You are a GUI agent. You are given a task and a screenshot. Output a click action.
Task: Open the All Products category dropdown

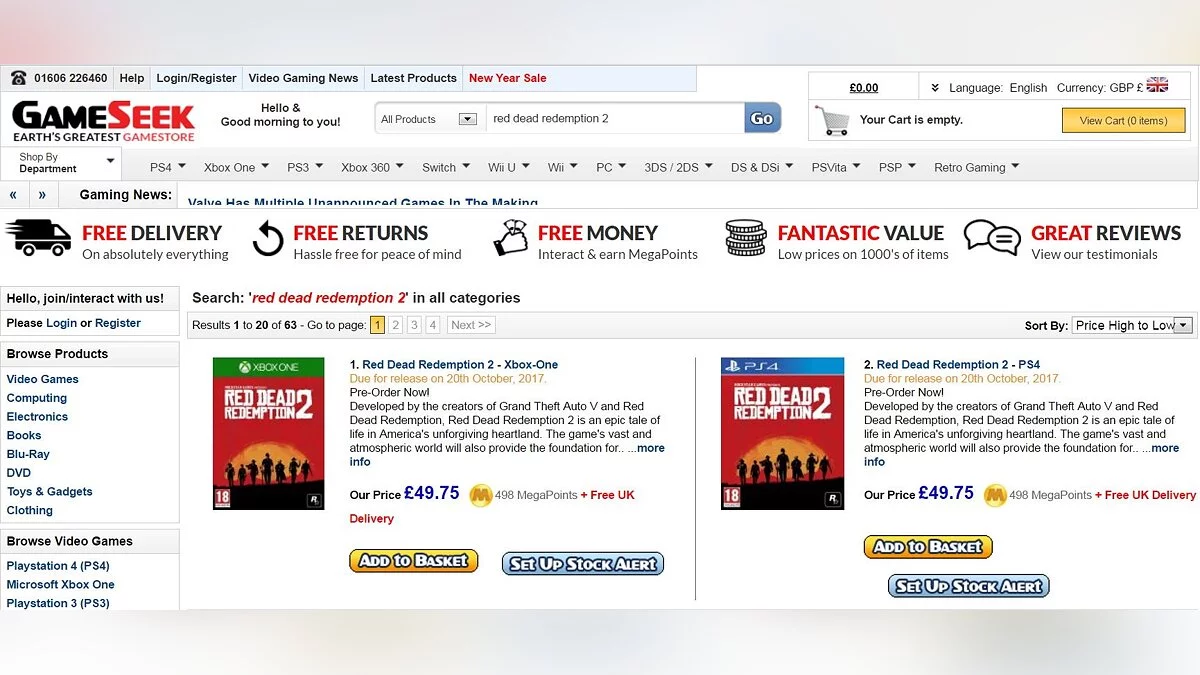pyautogui.click(x=428, y=119)
